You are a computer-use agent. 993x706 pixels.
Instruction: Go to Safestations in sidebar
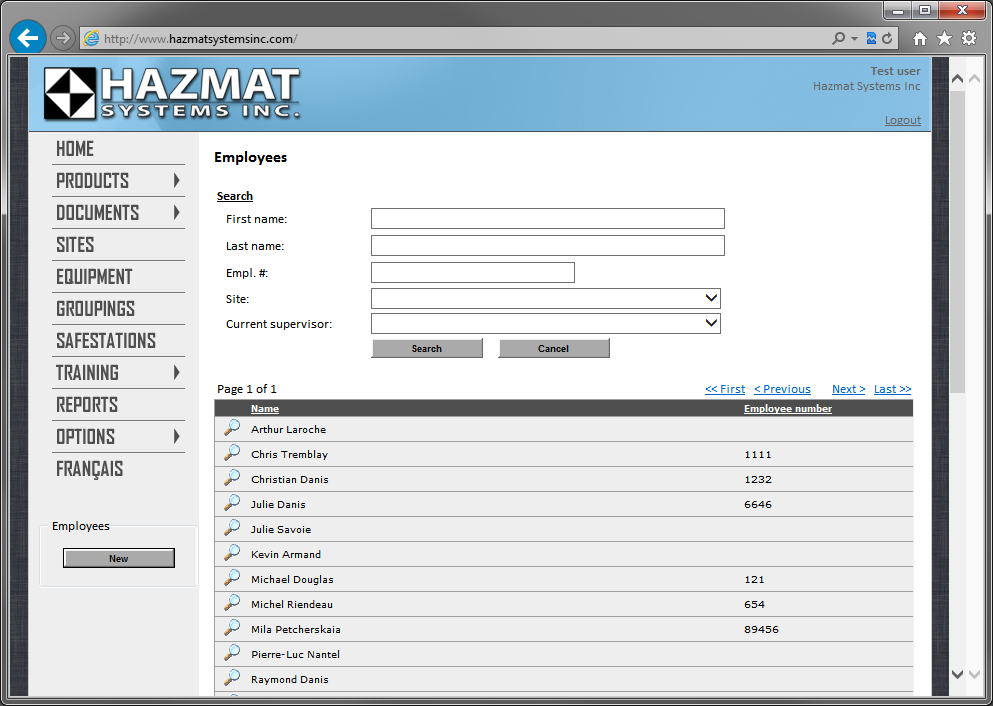click(106, 341)
